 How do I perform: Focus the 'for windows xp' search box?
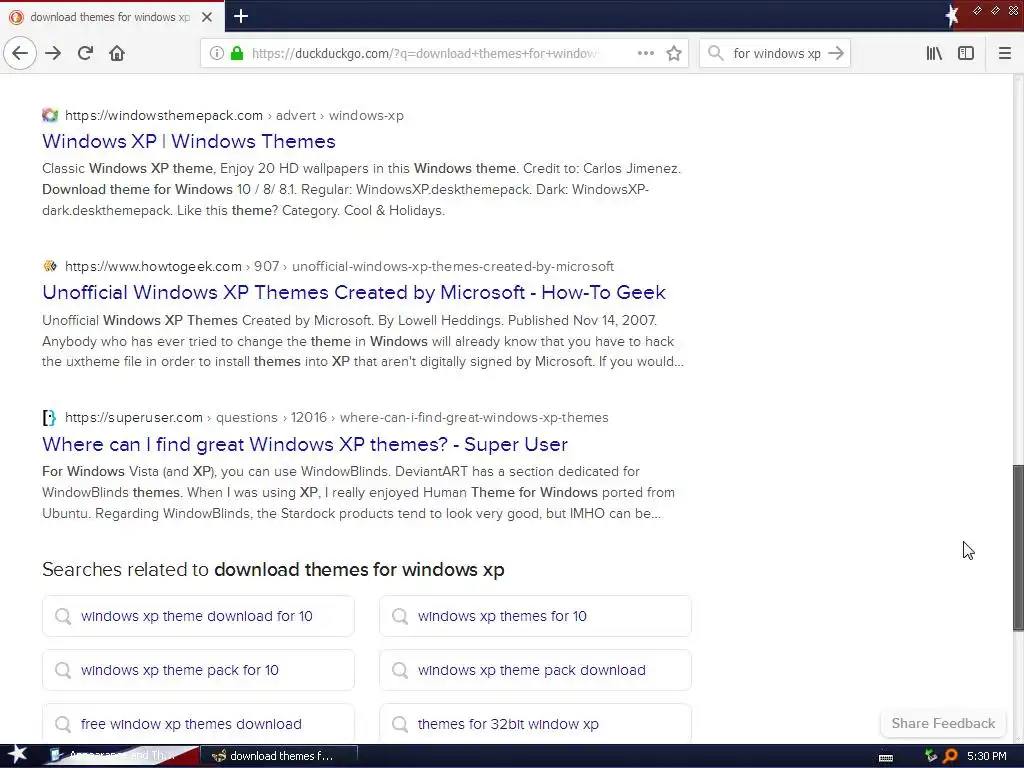pos(776,54)
